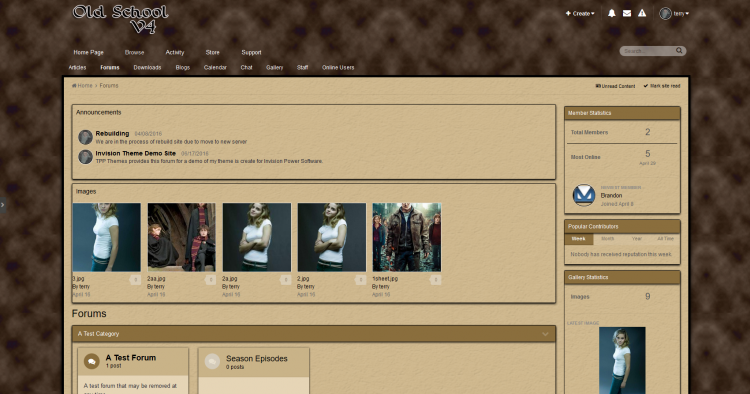Click the Search input field
Image resolution: width=750 pixels, height=394 pixels.
648,51
